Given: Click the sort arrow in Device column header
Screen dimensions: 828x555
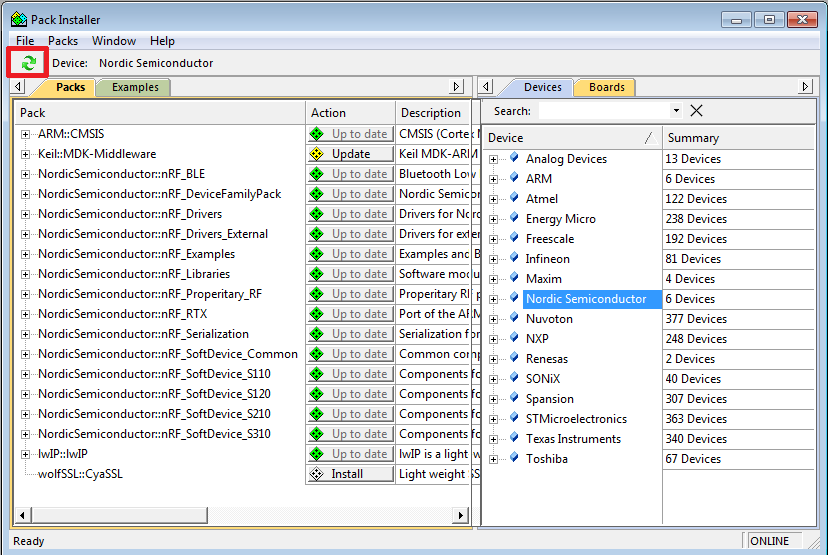Looking at the screenshot, I should tap(651, 138).
